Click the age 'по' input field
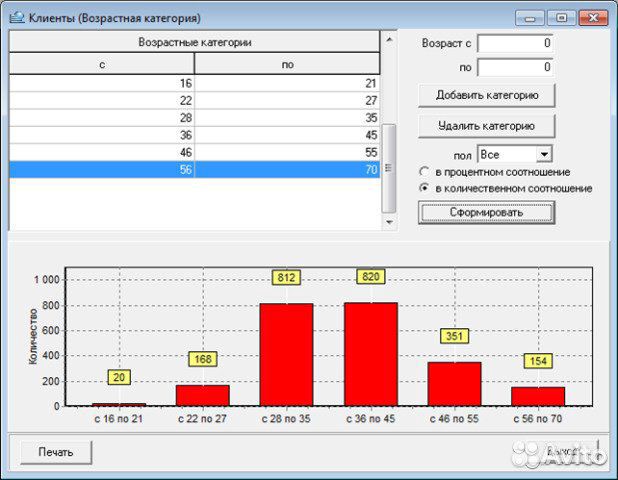 point(515,68)
